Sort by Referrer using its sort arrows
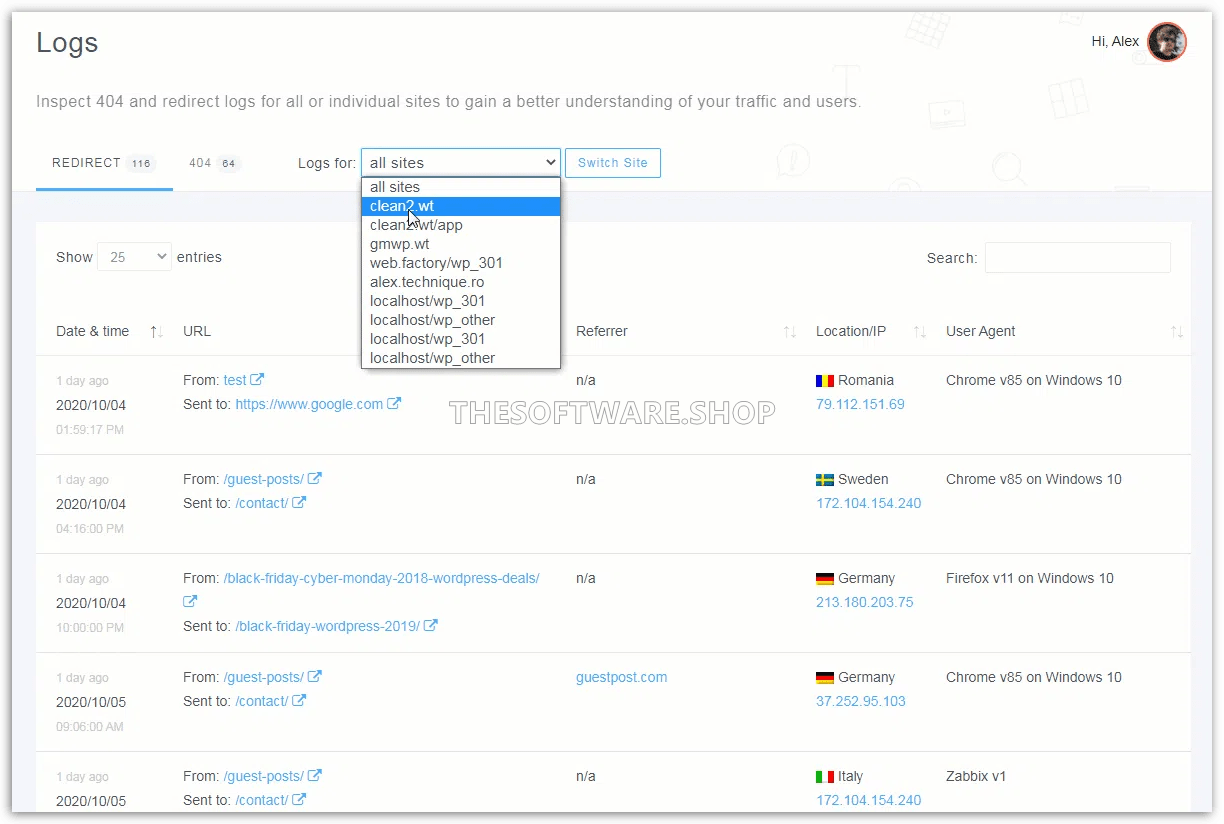This screenshot has width=1224, height=824. (789, 332)
